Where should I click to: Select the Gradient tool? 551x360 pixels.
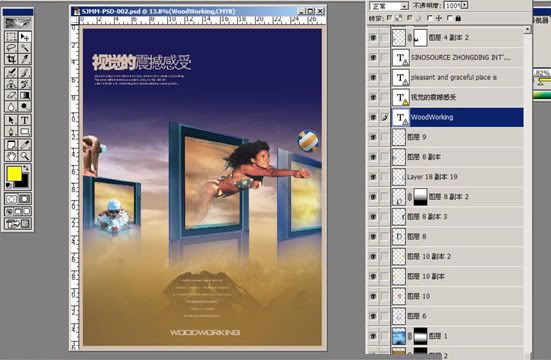click(x=25, y=95)
